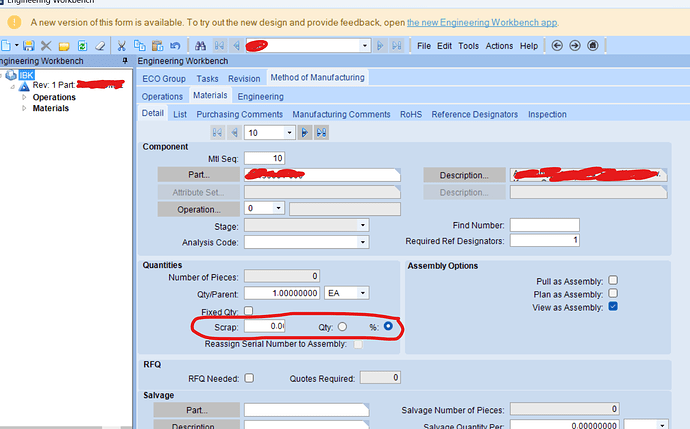This screenshot has width=690, height=429.
Task: Open the File menu
Action: tap(424, 46)
